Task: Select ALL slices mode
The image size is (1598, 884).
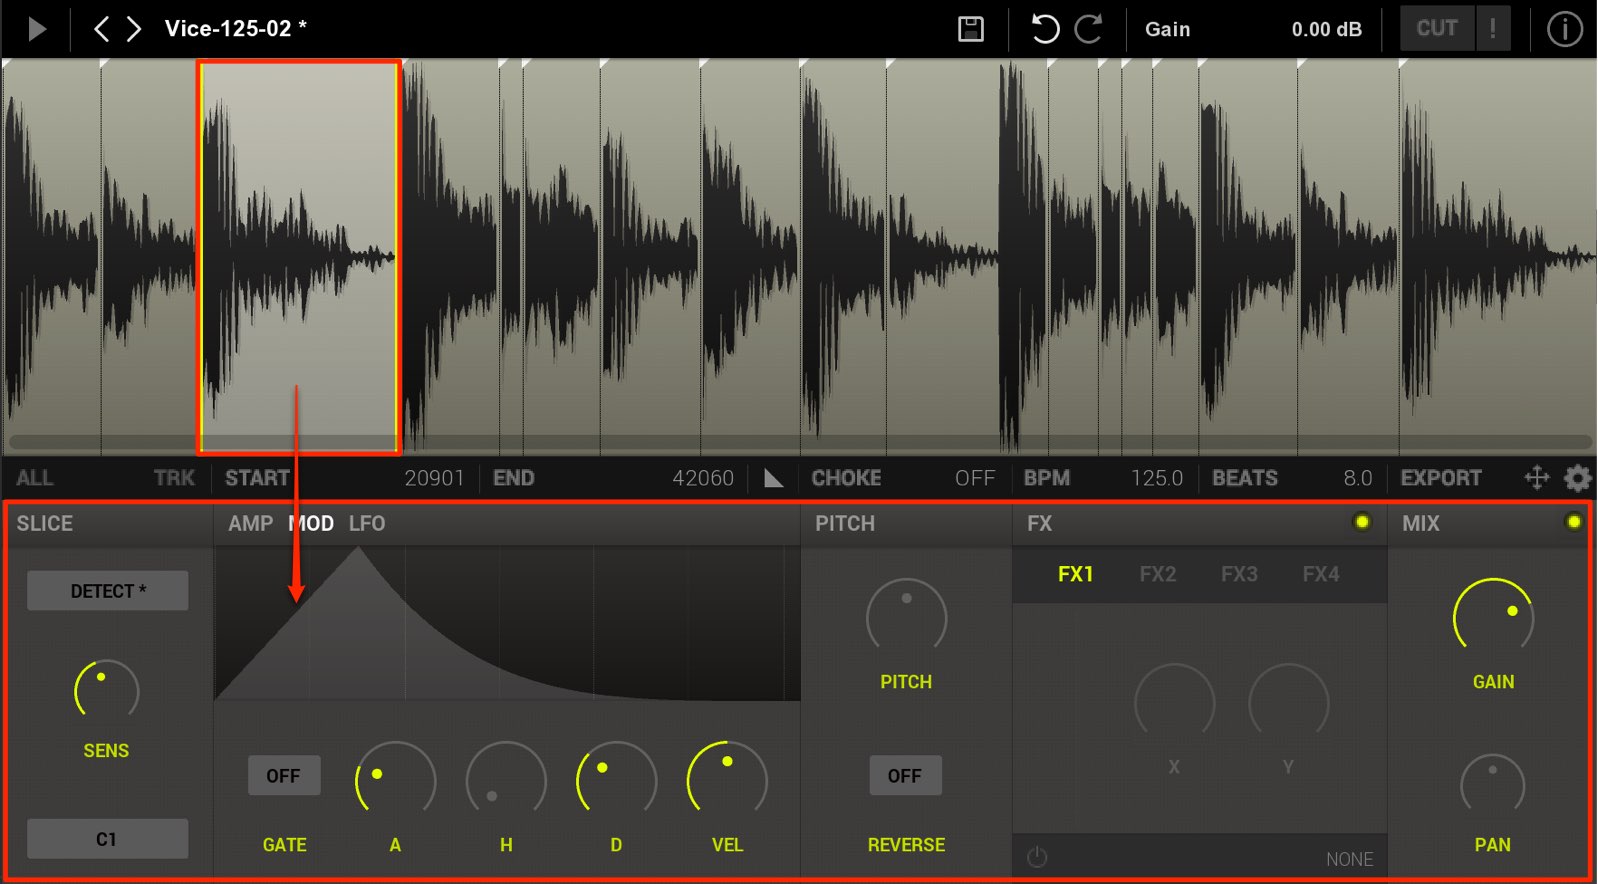Action: coord(35,478)
